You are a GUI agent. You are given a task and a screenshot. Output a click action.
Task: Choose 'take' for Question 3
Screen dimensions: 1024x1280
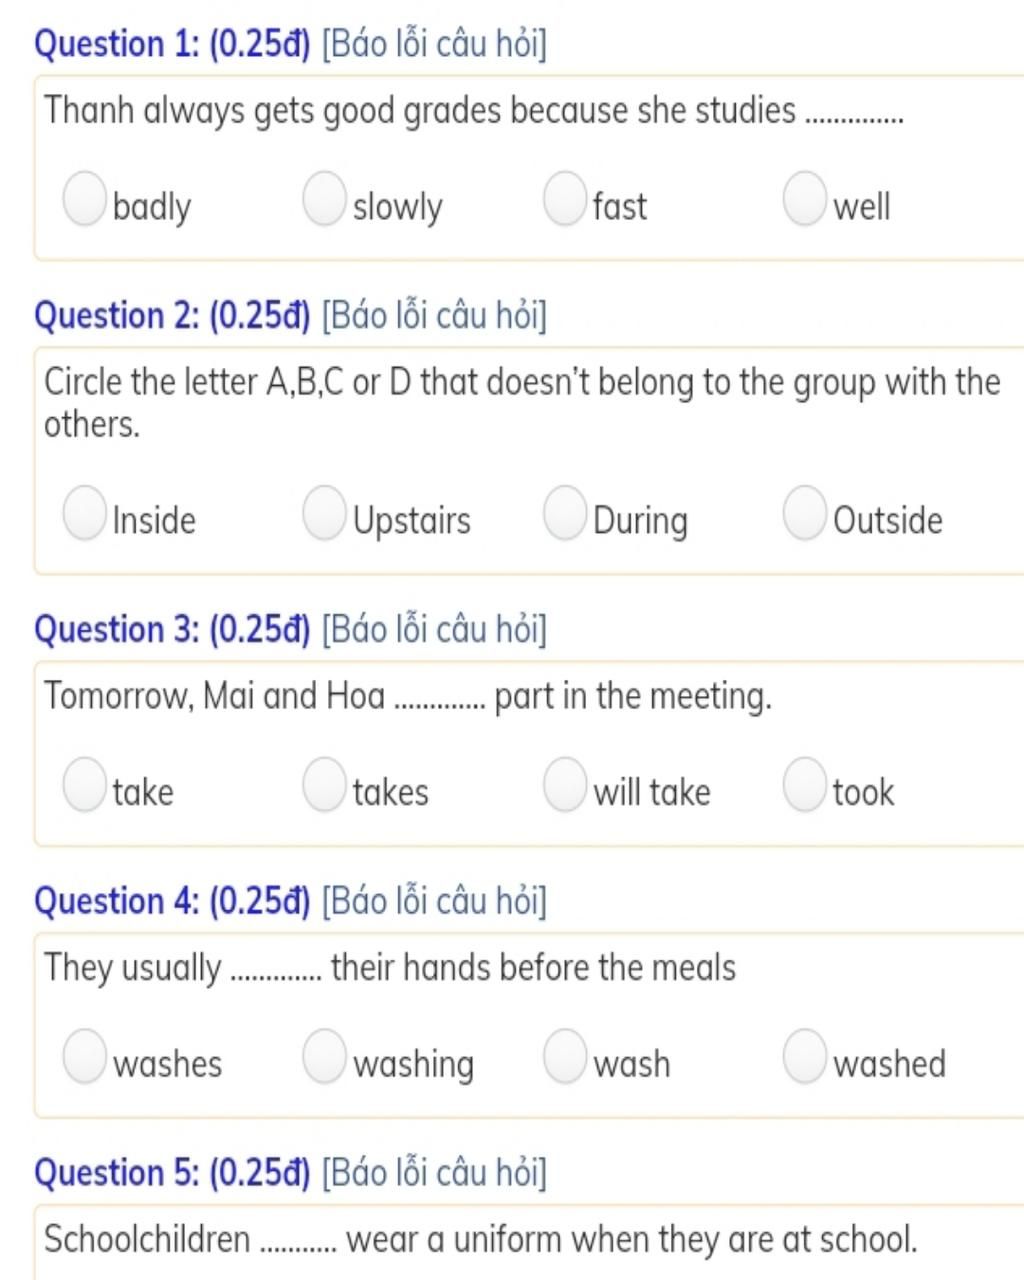(85, 783)
